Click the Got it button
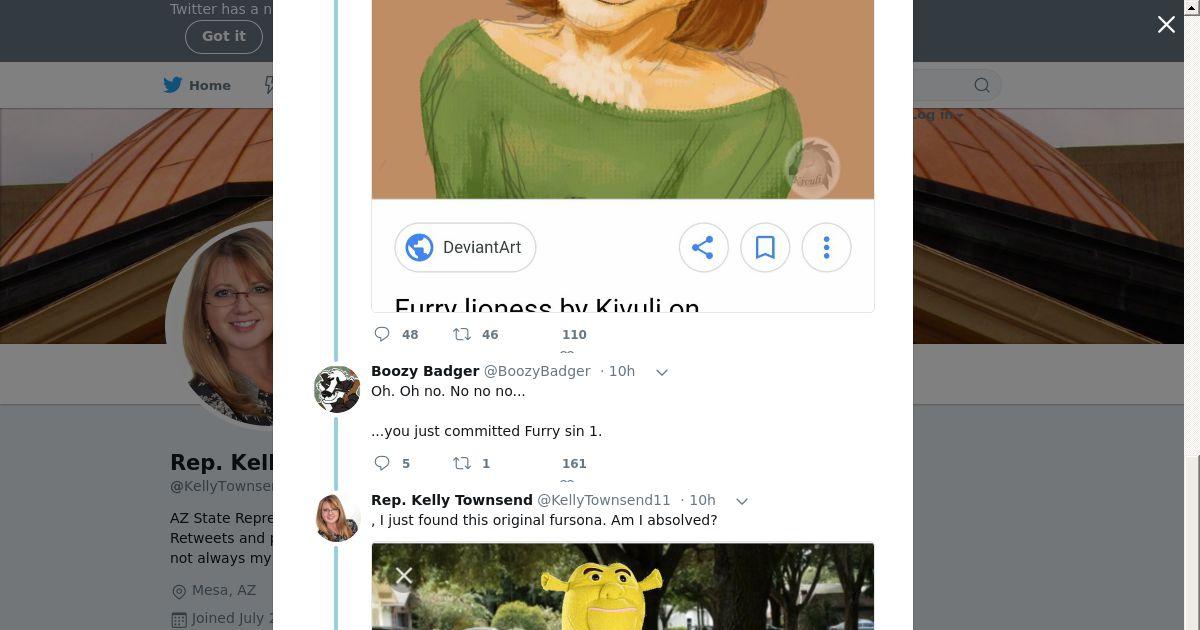The width and height of the screenshot is (1200, 630). point(223,36)
